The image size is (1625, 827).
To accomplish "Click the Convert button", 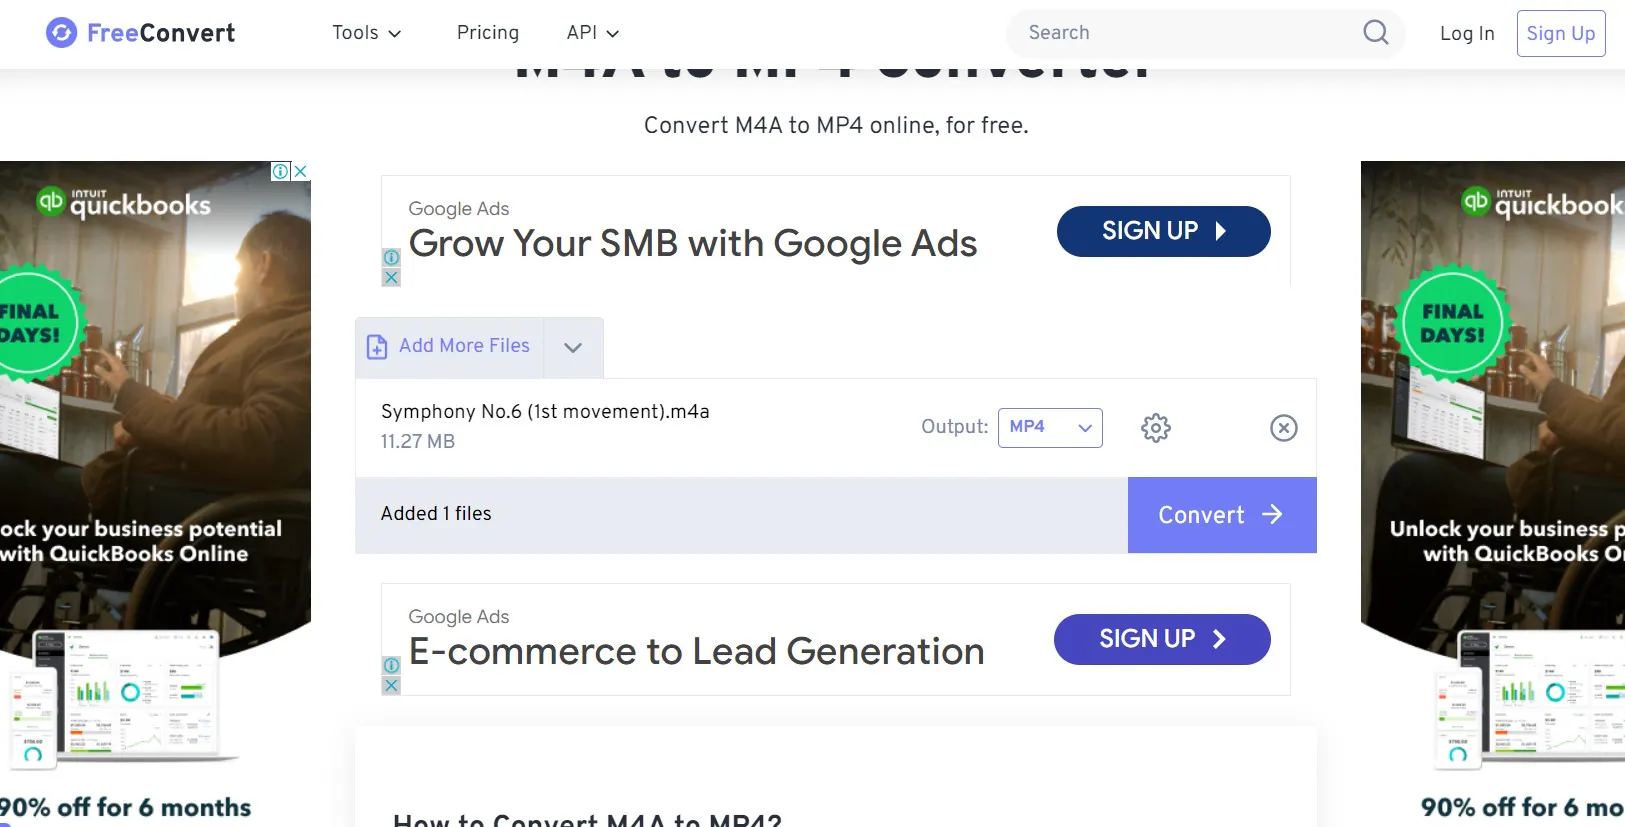I will click(x=1222, y=515).
